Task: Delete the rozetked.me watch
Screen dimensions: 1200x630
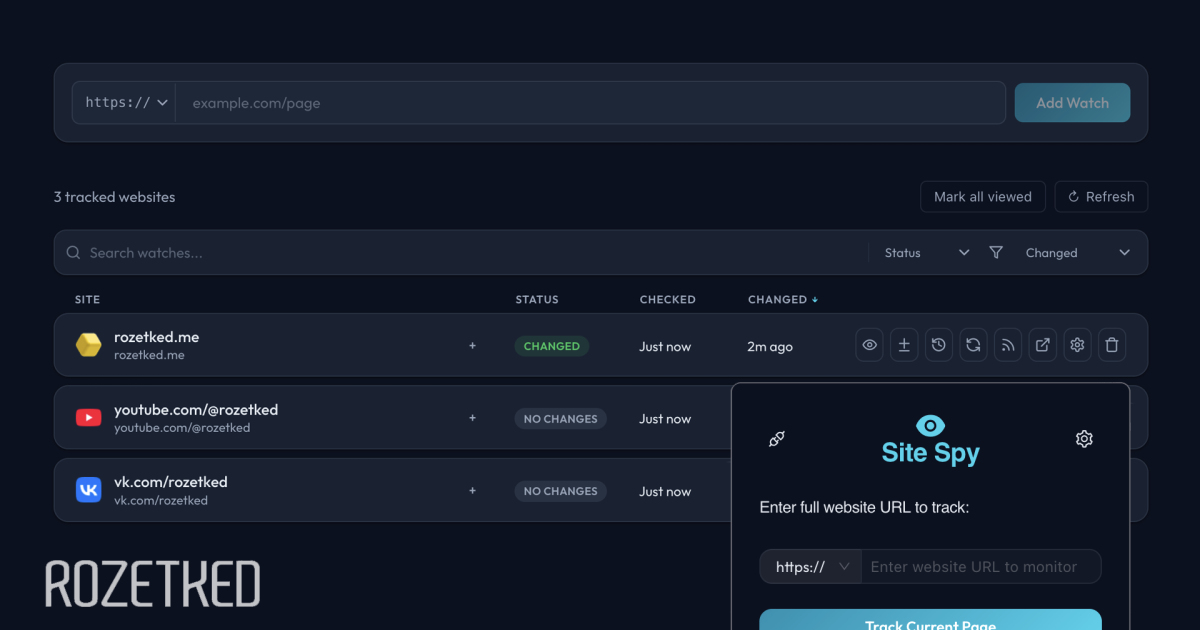Action: 1111,346
